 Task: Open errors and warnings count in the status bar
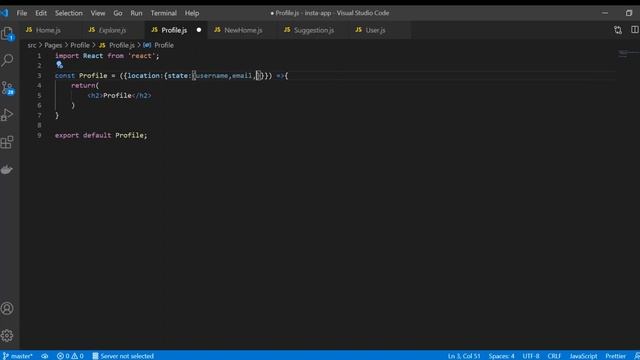[x=70, y=356]
